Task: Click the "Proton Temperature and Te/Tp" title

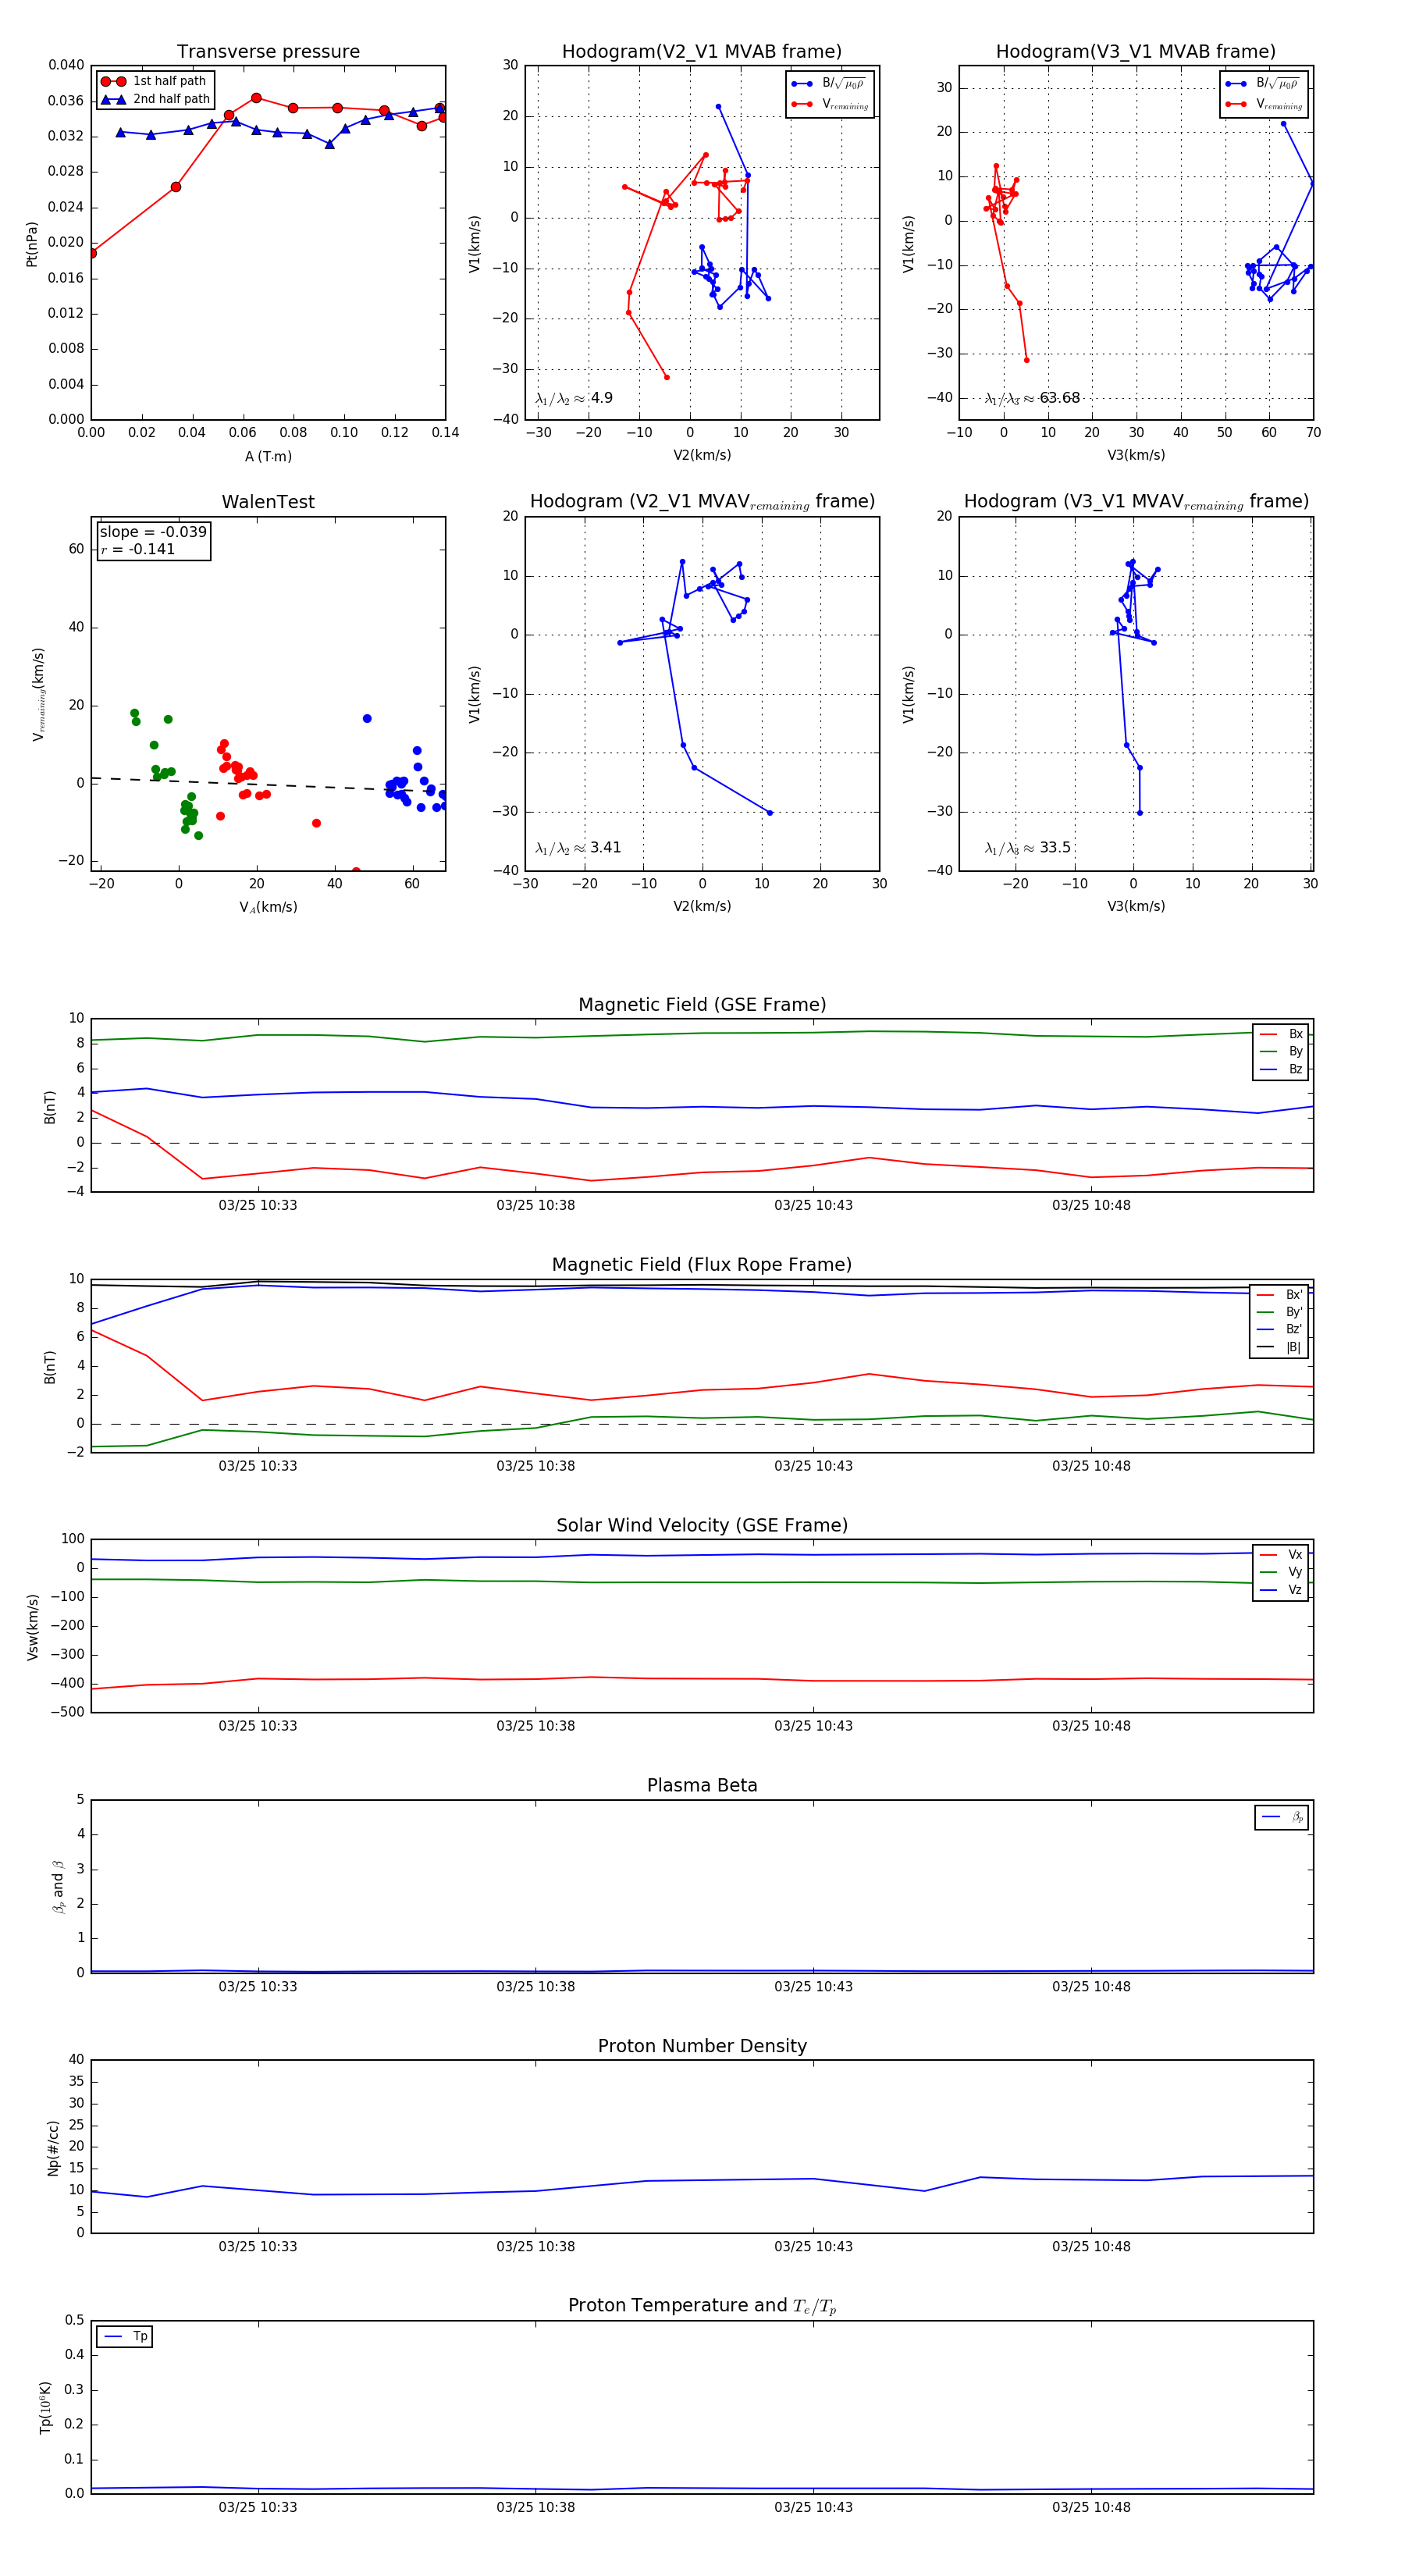Action: point(702,2306)
